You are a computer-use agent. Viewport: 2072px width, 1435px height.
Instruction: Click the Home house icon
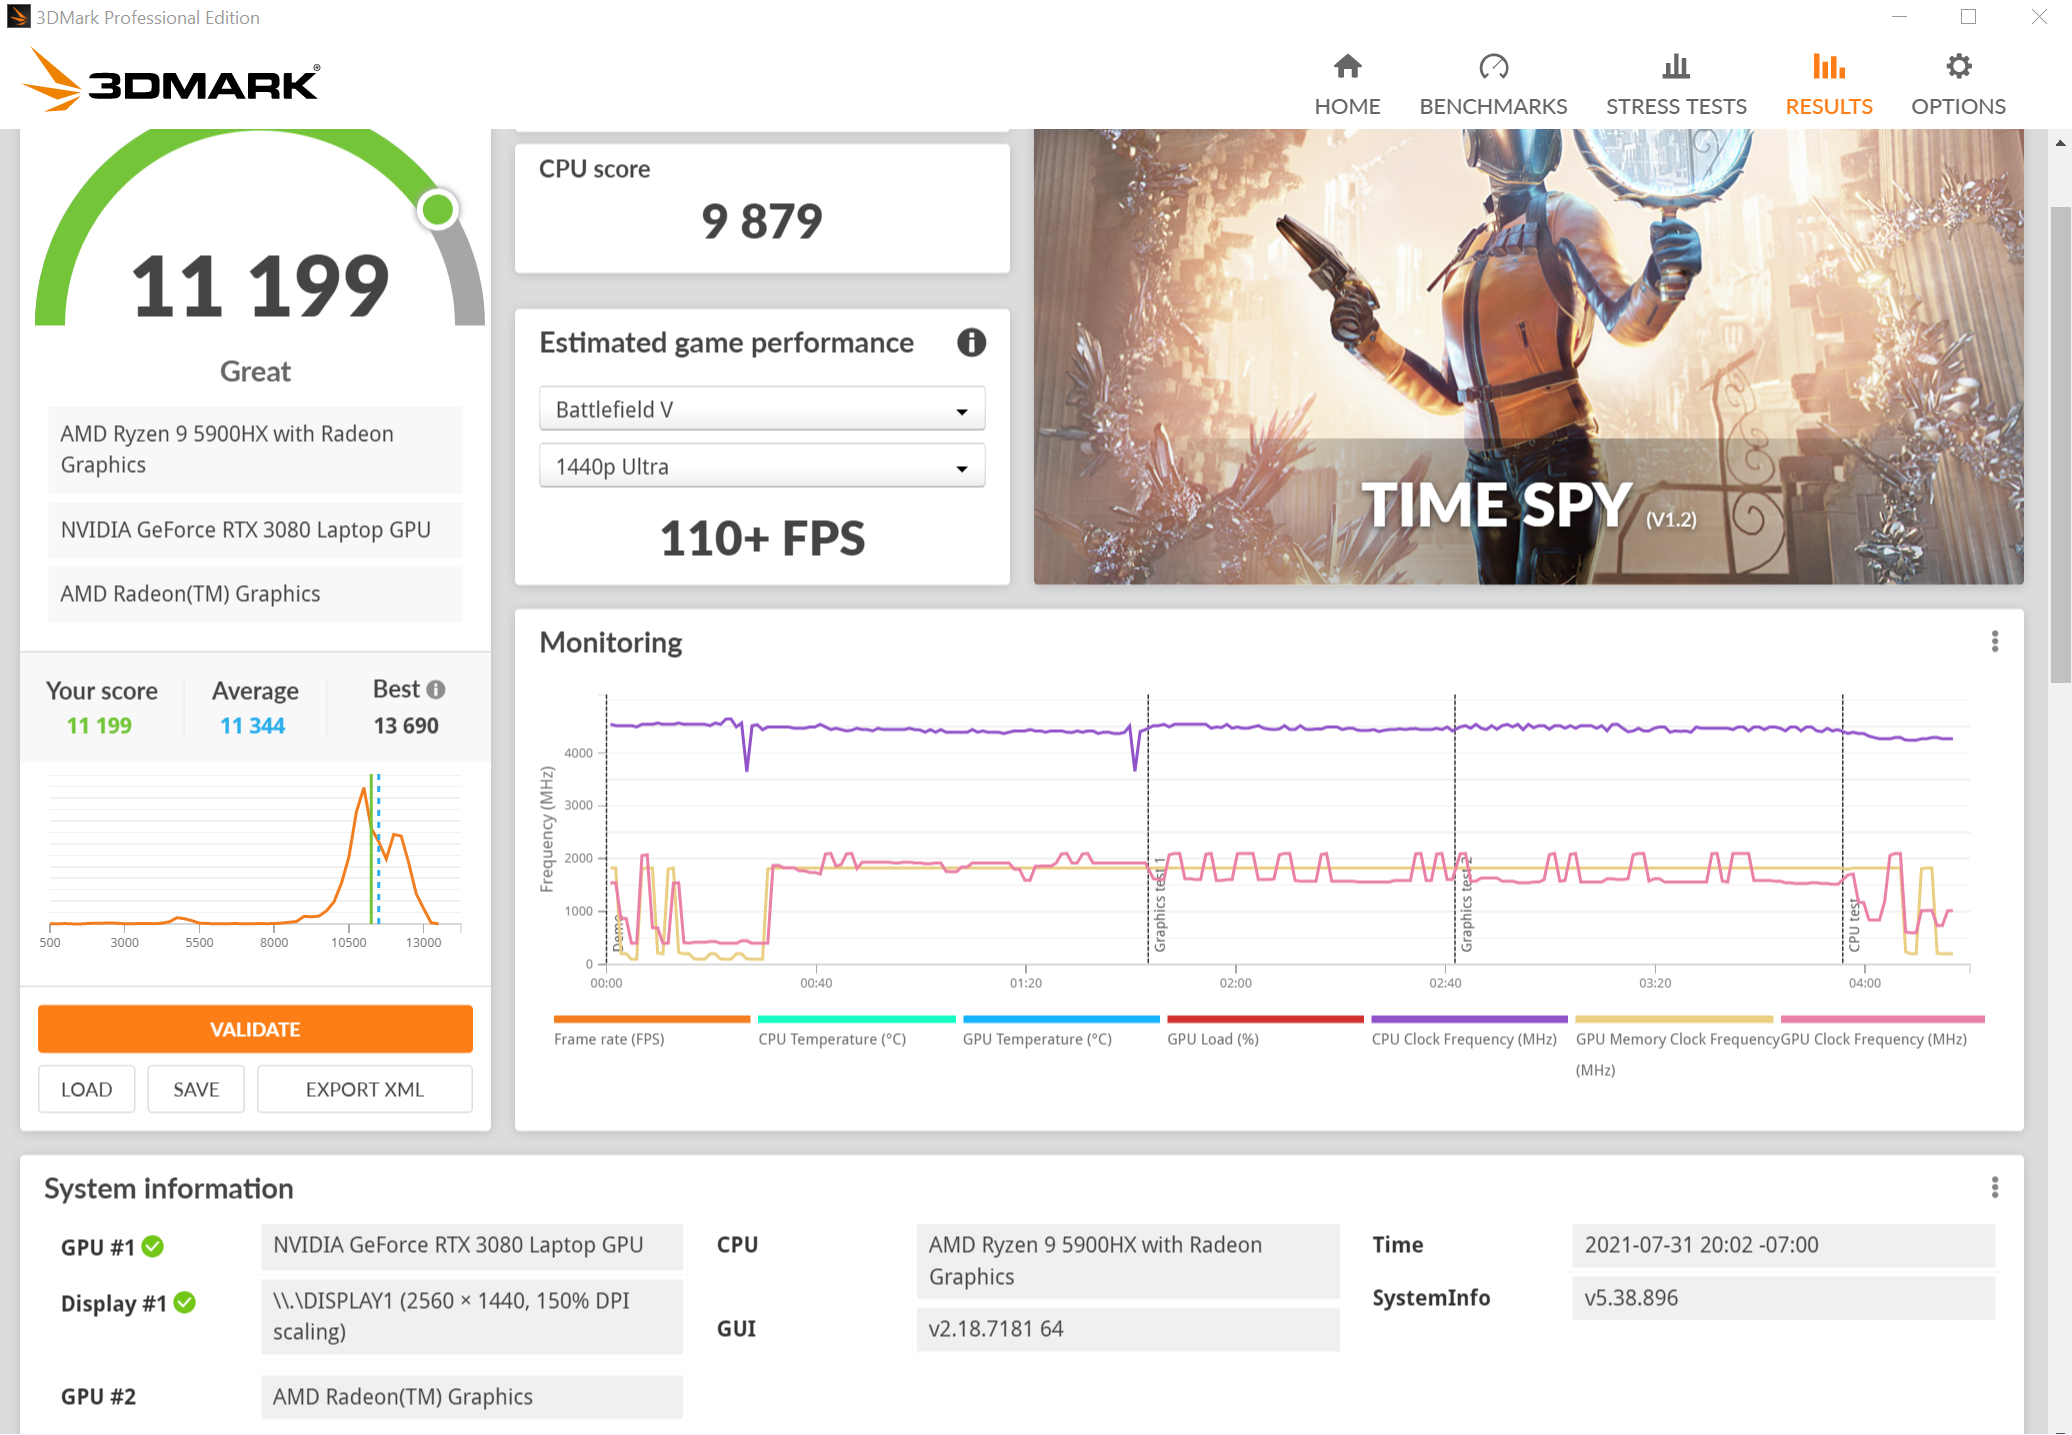1347,67
